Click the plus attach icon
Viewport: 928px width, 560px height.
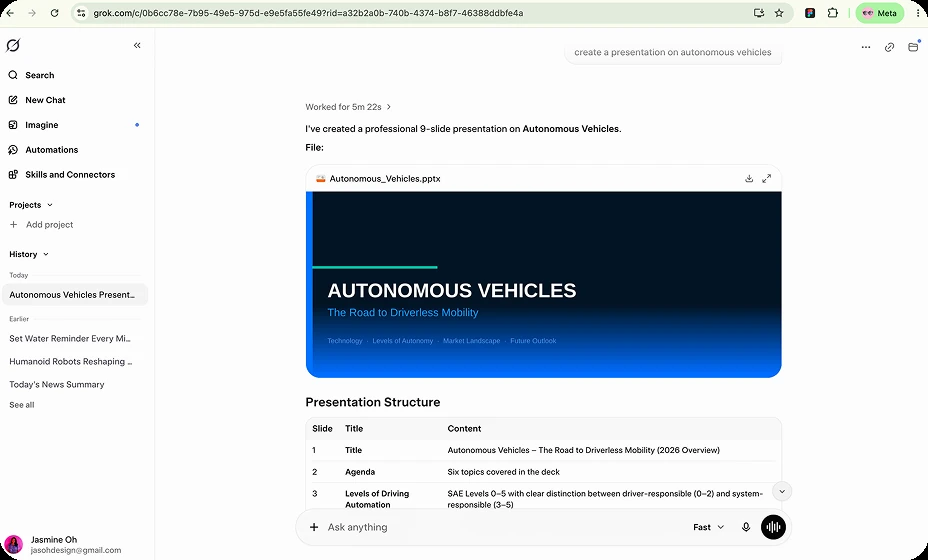pyautogui.click(x=314, y=527)
